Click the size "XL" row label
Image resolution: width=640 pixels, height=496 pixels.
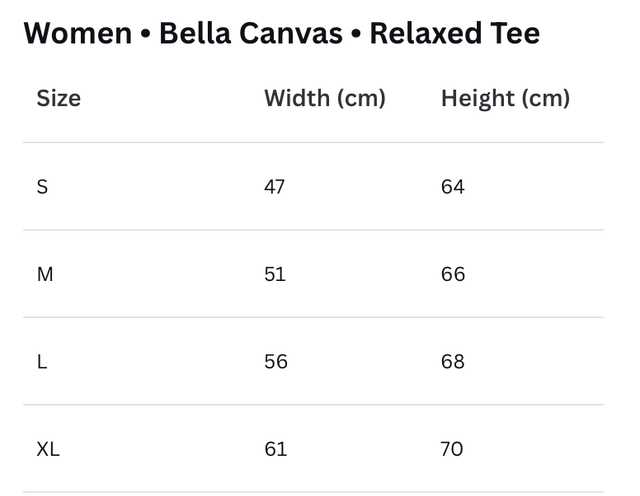pyautogui.click(x=48, y=449)
